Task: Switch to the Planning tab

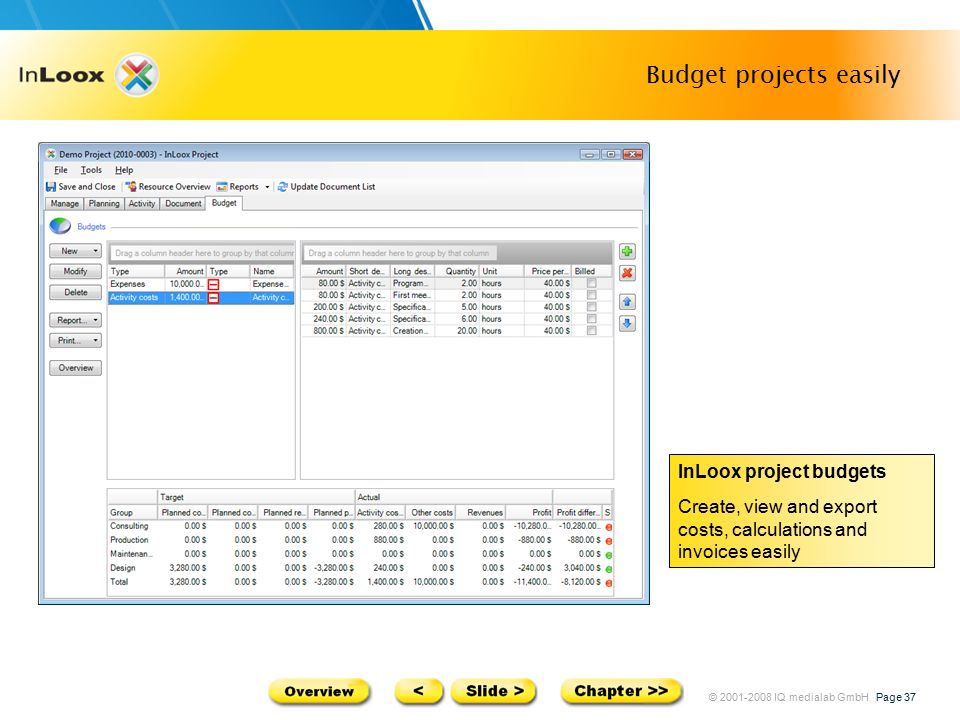Action: (x=104, y=204)
